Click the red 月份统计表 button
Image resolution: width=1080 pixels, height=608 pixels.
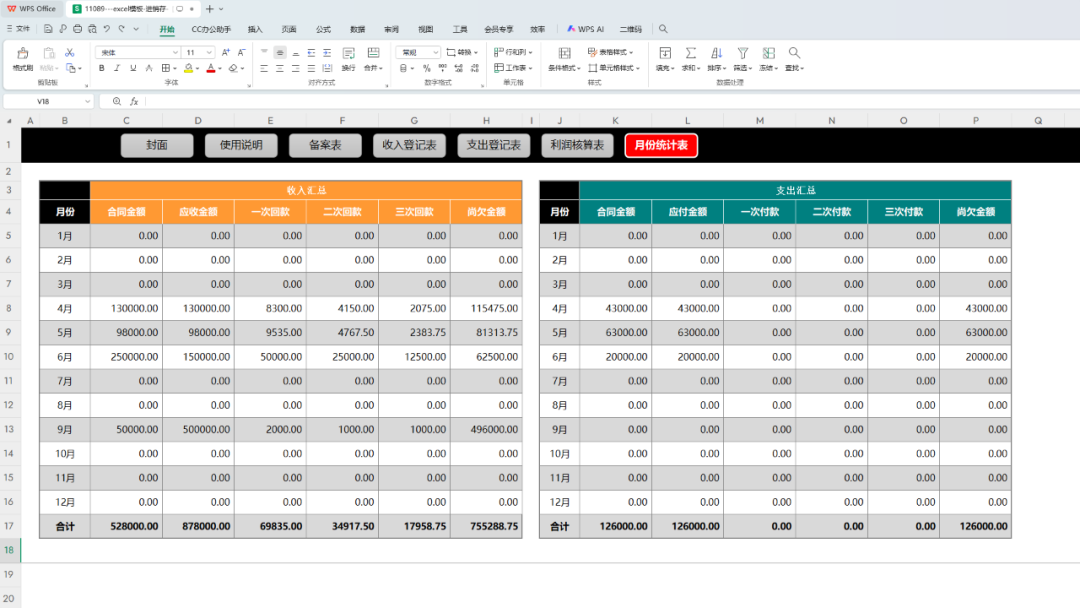661,145
